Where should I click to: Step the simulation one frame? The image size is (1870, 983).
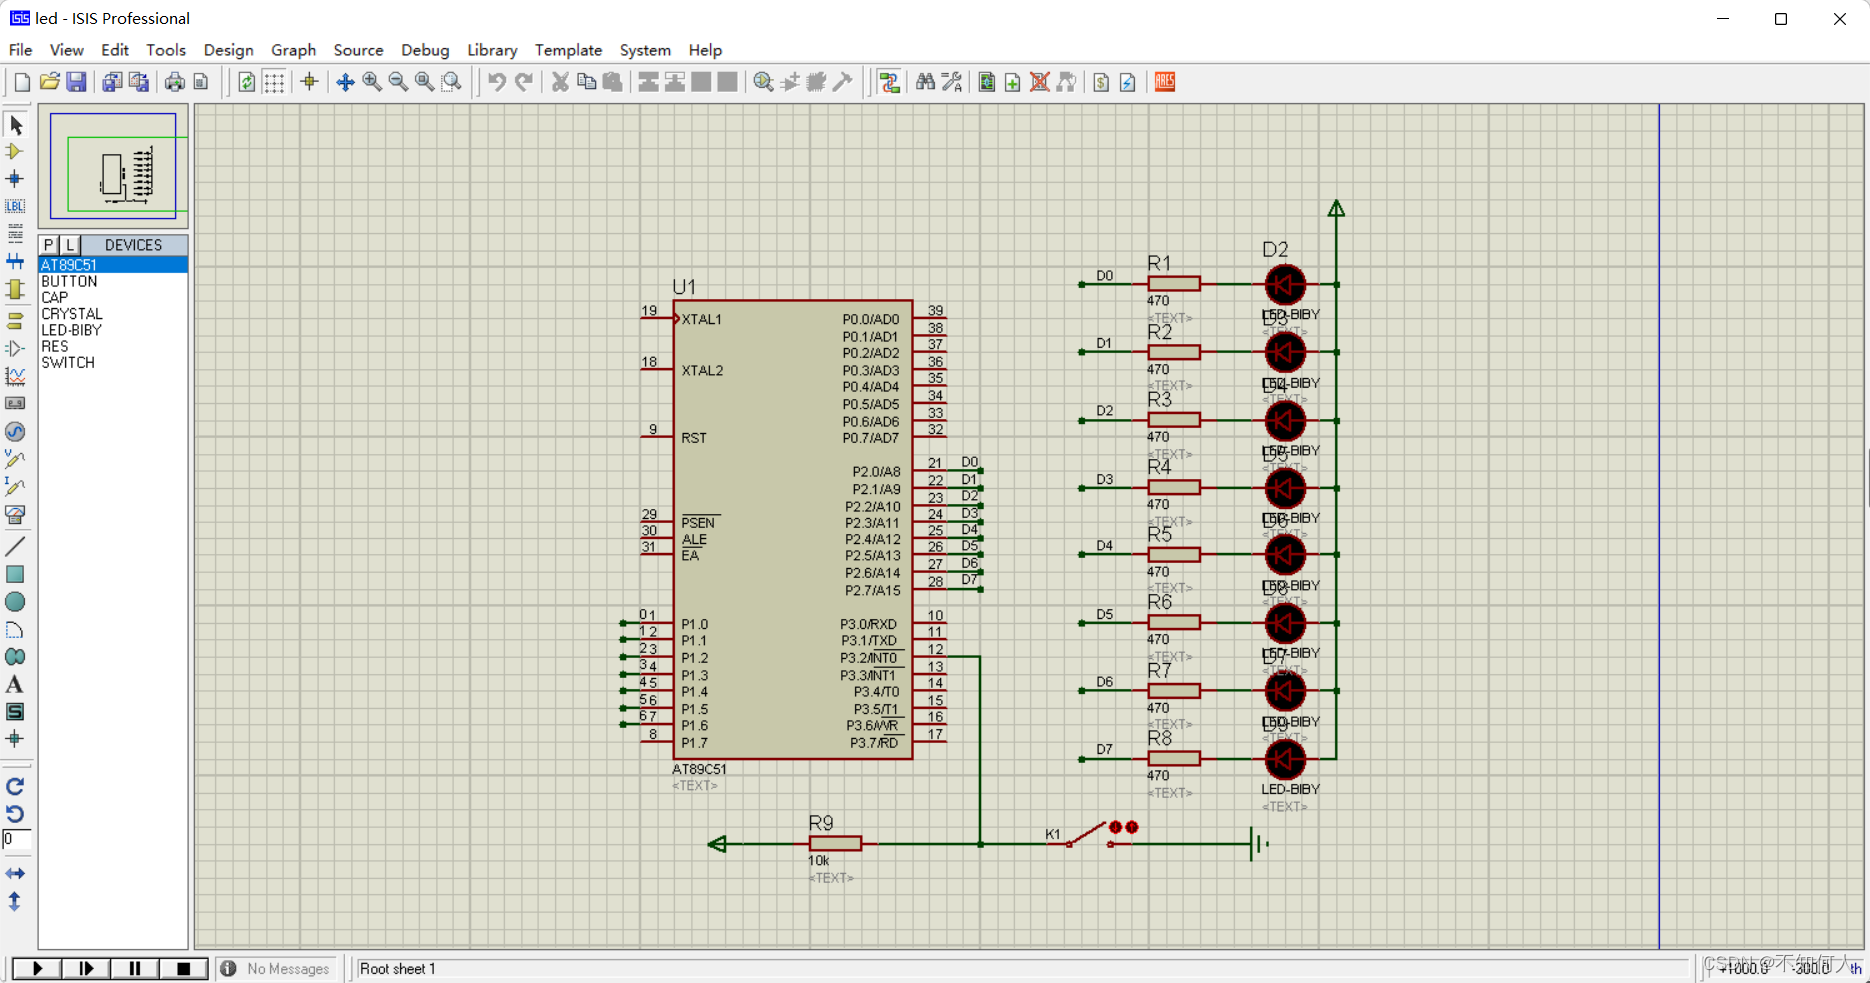pos(86,968)
